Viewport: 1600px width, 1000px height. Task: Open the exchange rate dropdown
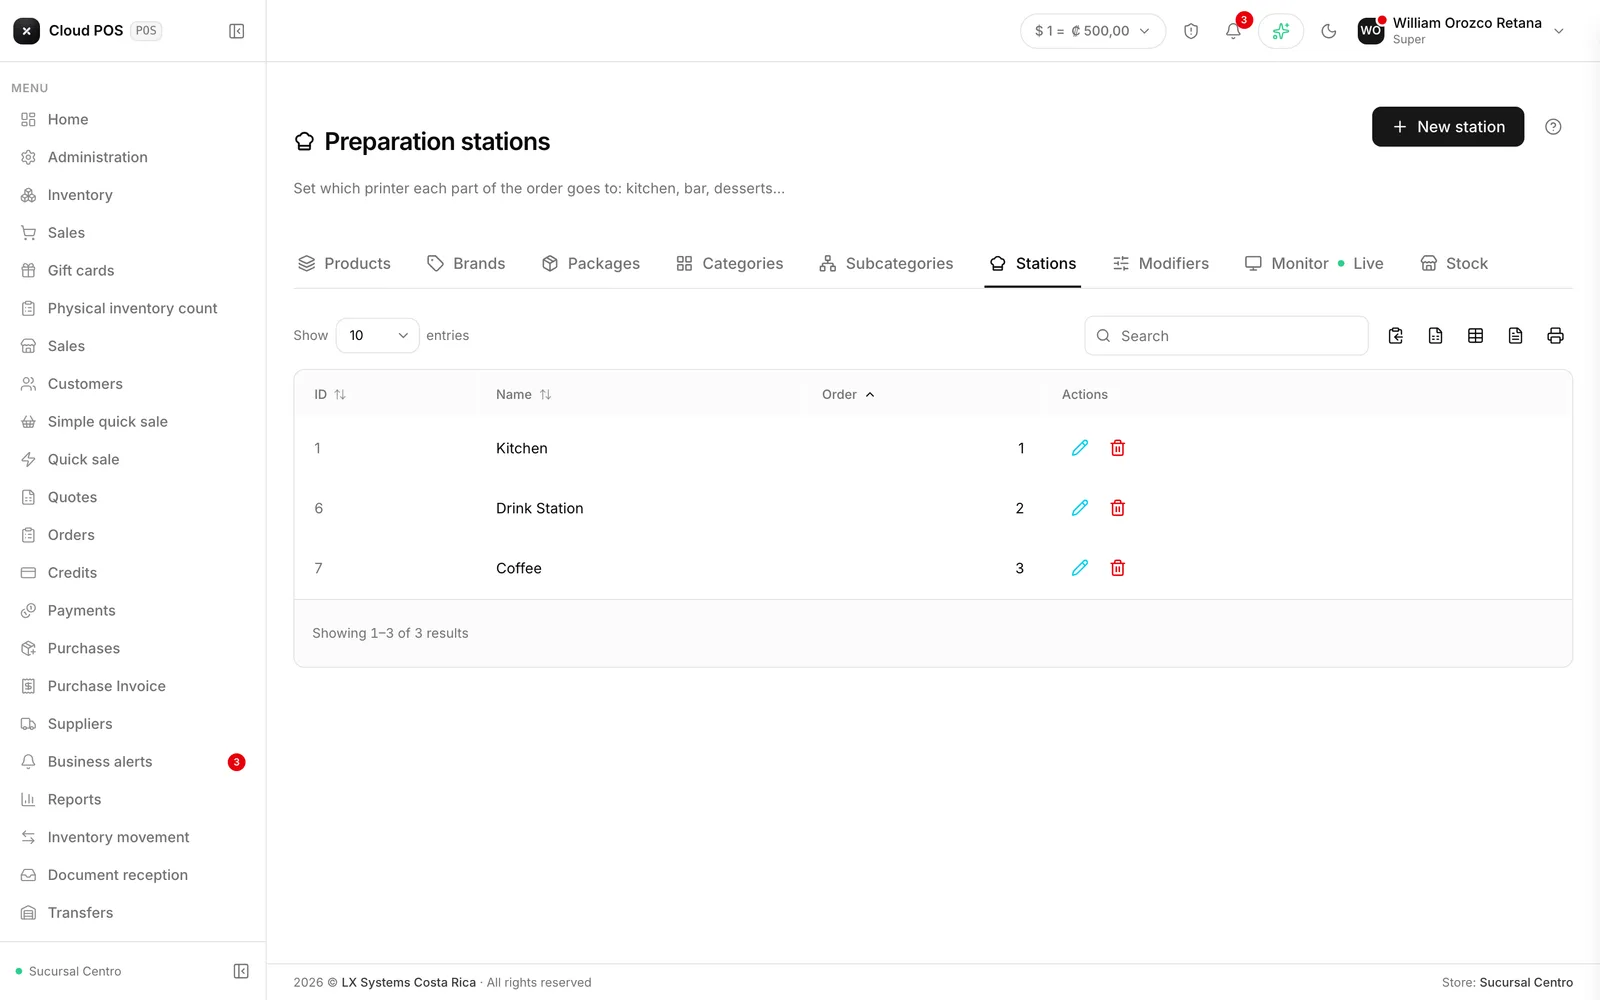click(1093, 31)
